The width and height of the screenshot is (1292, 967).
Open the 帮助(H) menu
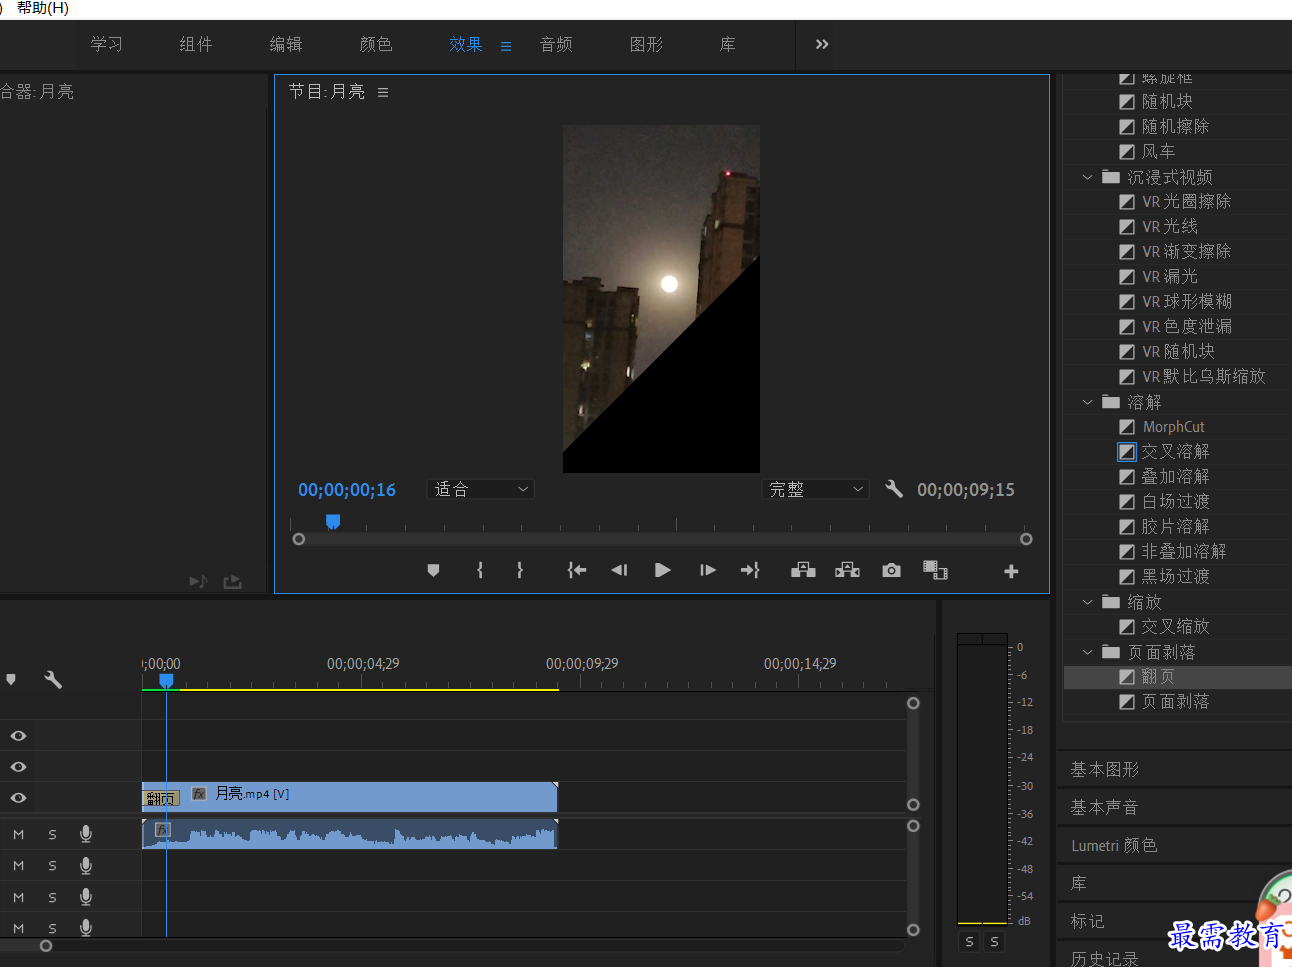42,8
